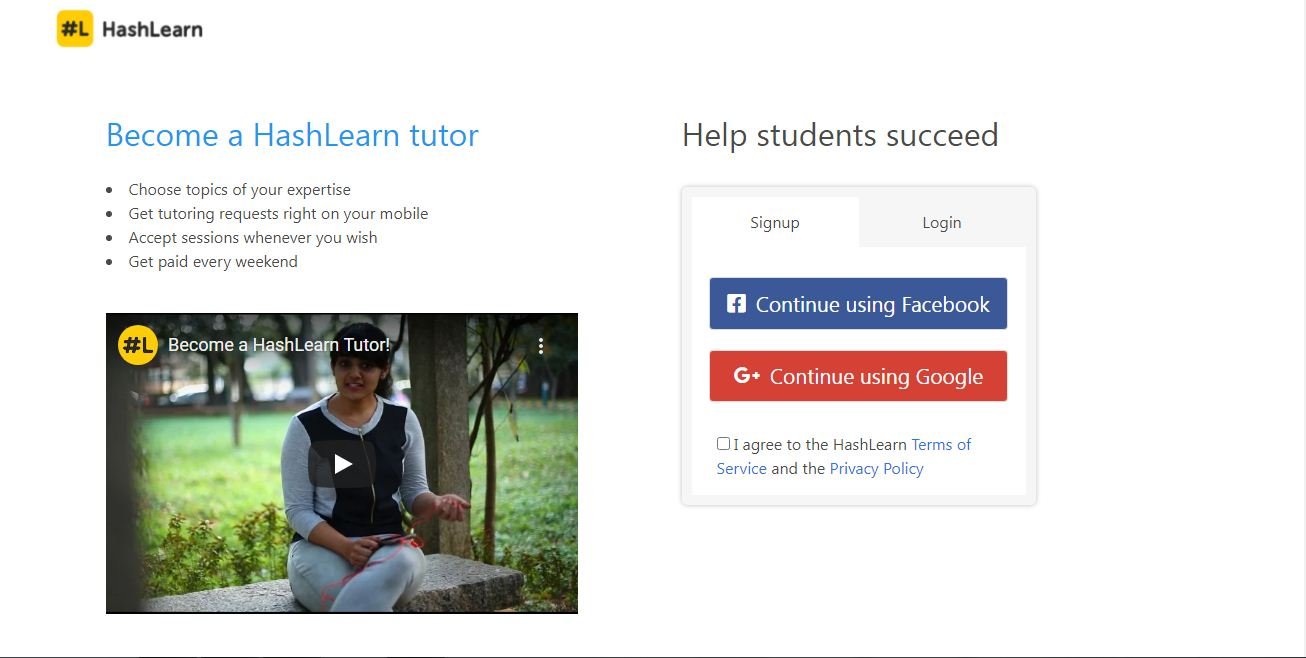Click the #L channel logo on the video
Viewport: 1306px width, 658px height.
pyautogui.click(x=138, y=346)
